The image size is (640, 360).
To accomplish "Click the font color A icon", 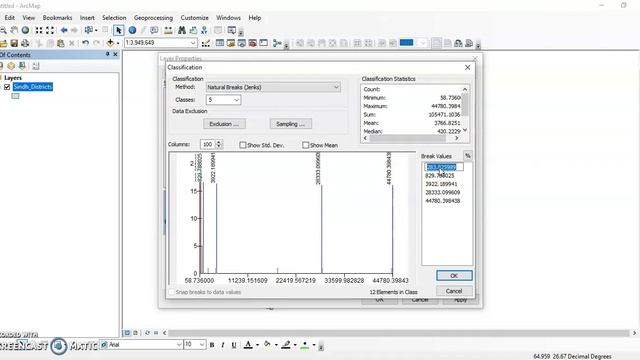I will tap(248, 345).
